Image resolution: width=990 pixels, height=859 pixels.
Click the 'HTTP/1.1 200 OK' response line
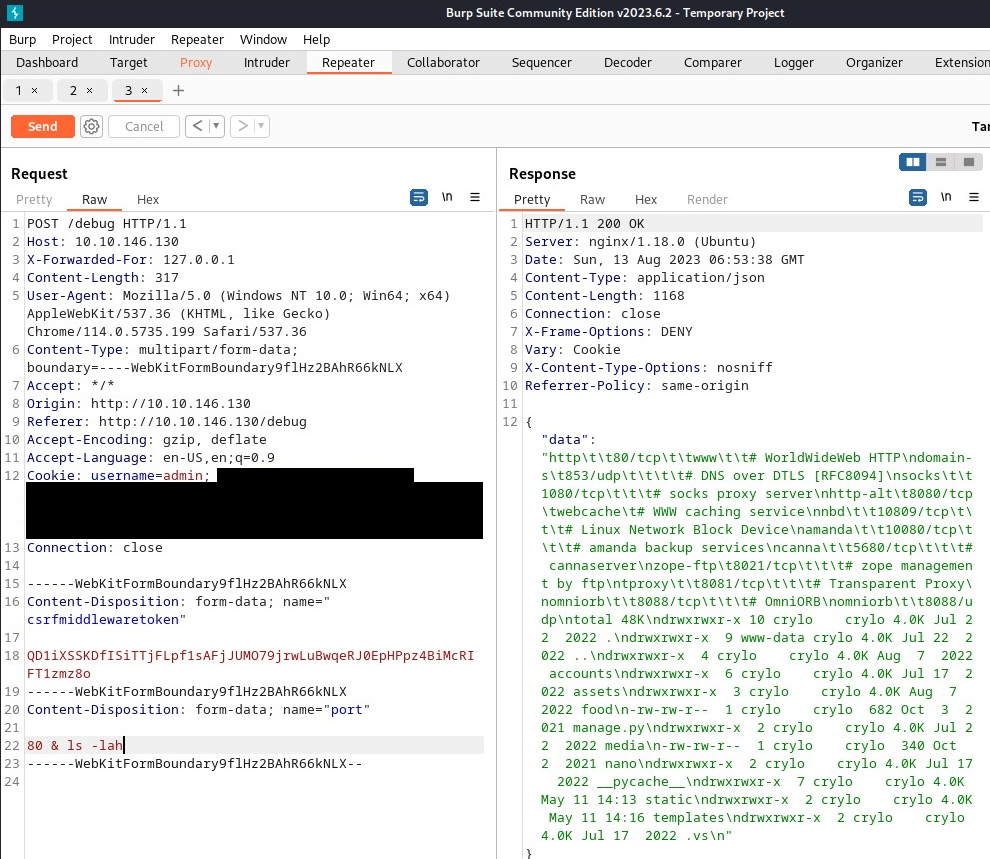(x=585, y=223)
